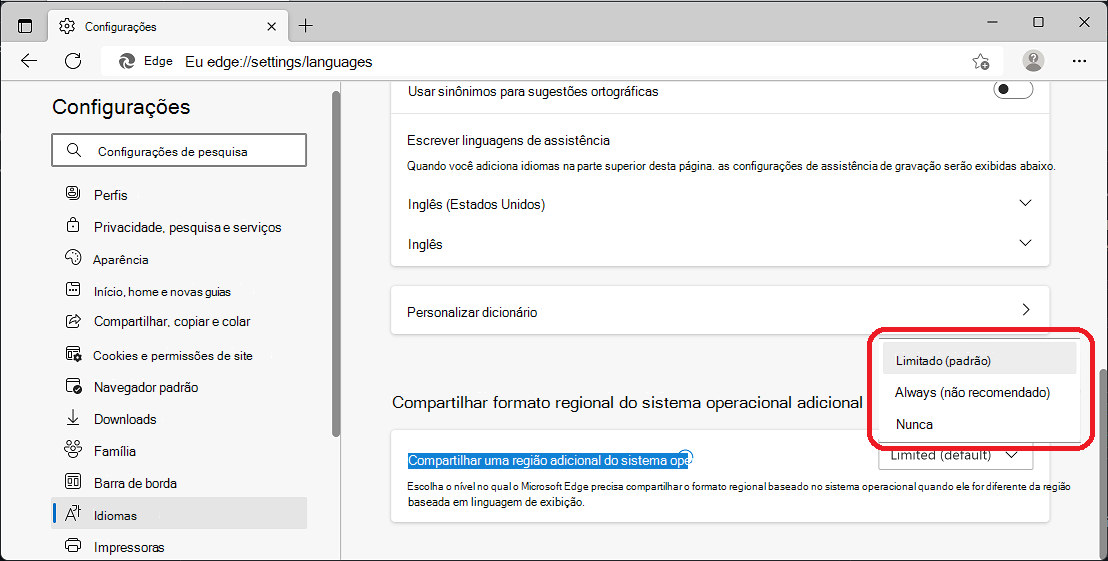The height and width of the screenshot is (561, 1108).
Task: Click the address bar URL edge://settings/languages
Action: click(278, 61)
